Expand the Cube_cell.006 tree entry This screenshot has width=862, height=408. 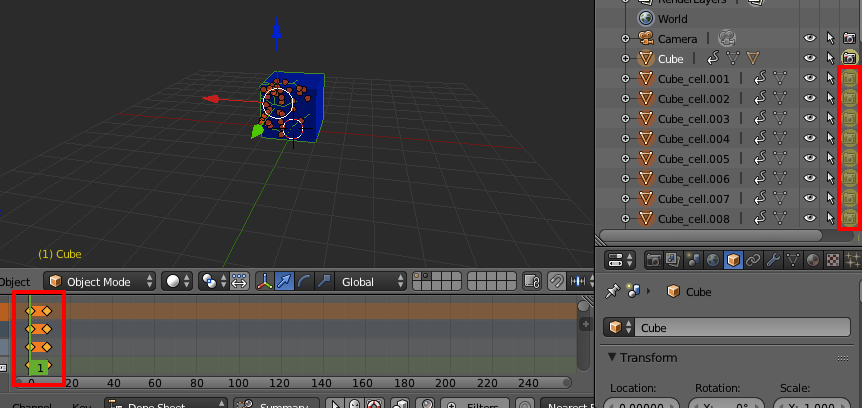(x=625, y=178)
